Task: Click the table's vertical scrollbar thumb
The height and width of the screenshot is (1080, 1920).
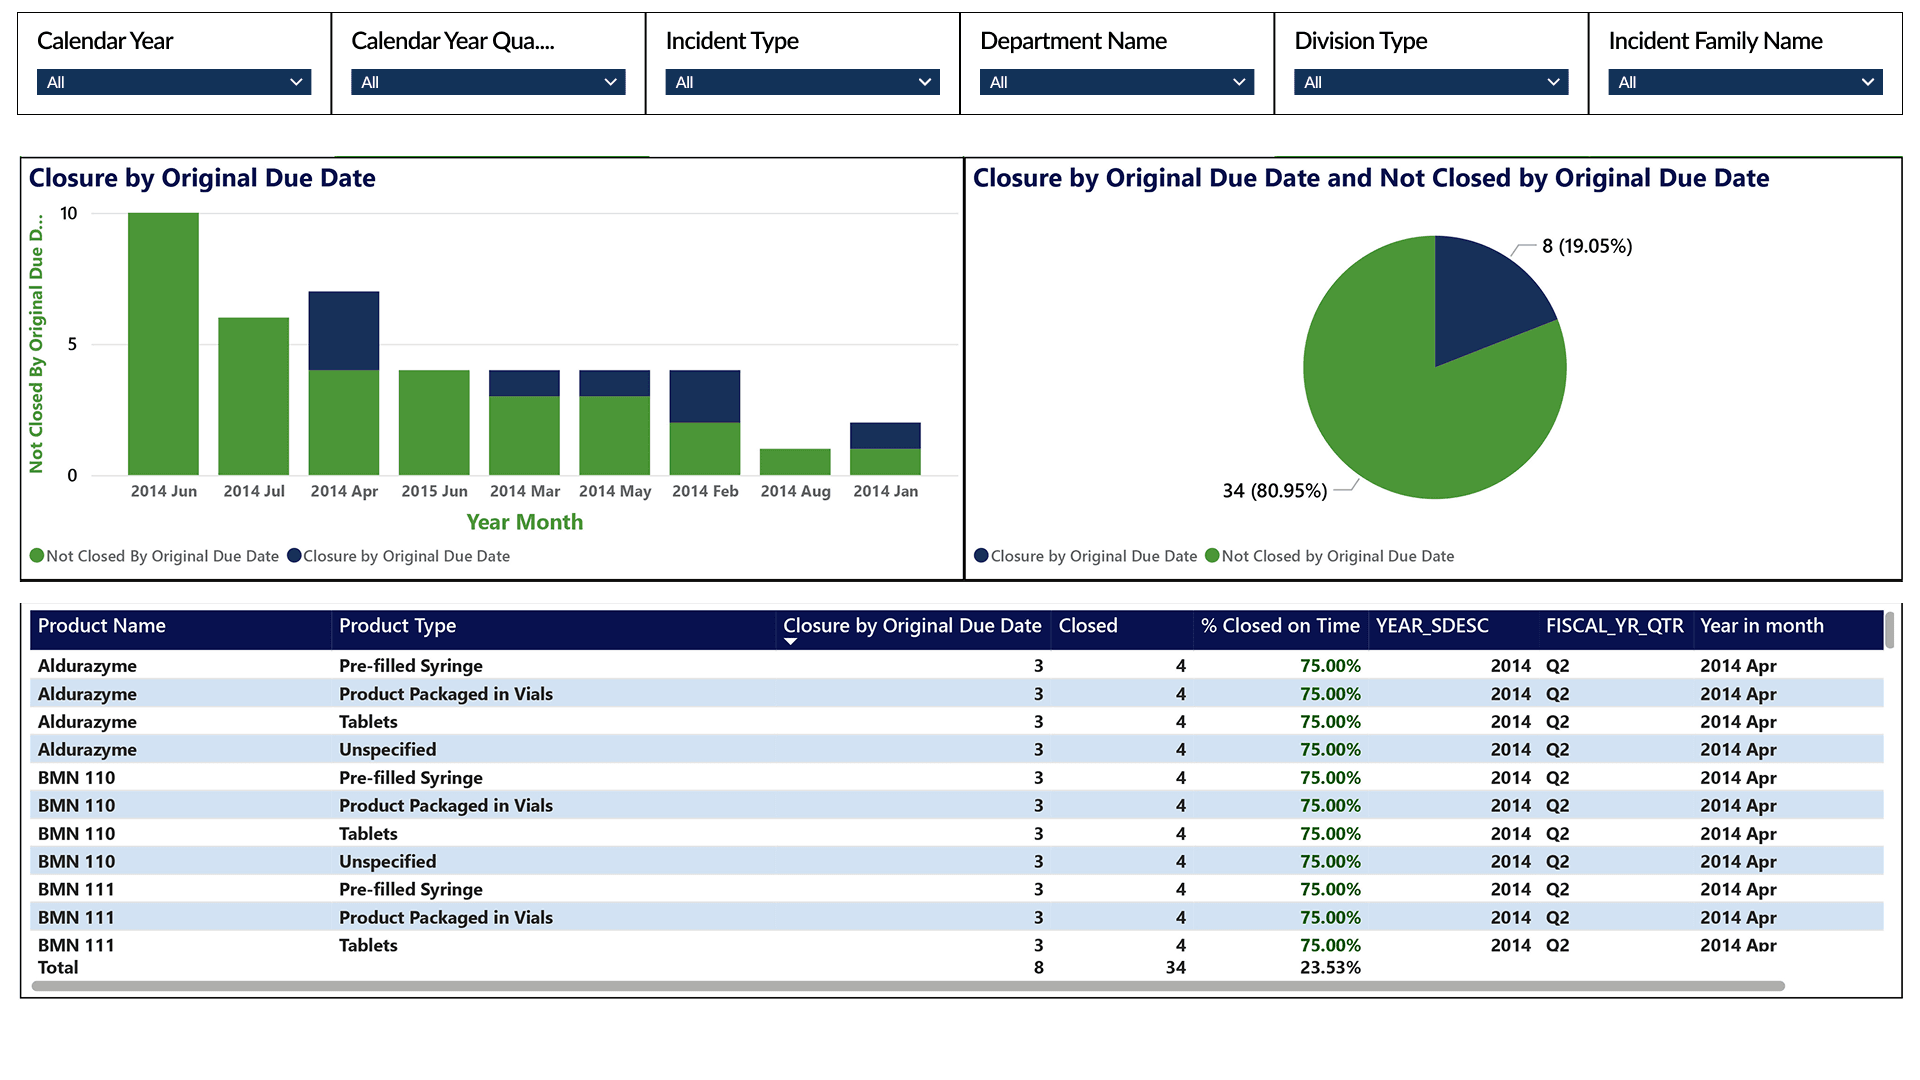Action: tap(1889, 630)
